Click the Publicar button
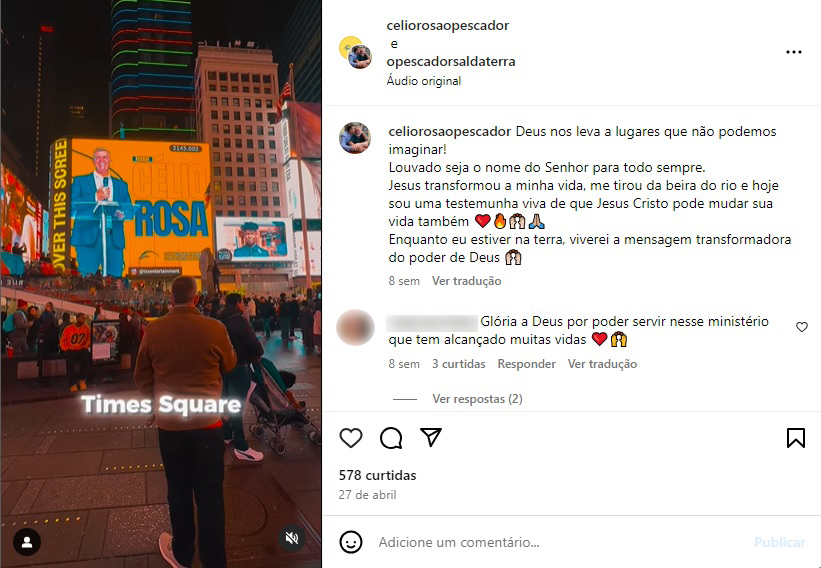Screen dimensions: 821x568 [780, 542]
